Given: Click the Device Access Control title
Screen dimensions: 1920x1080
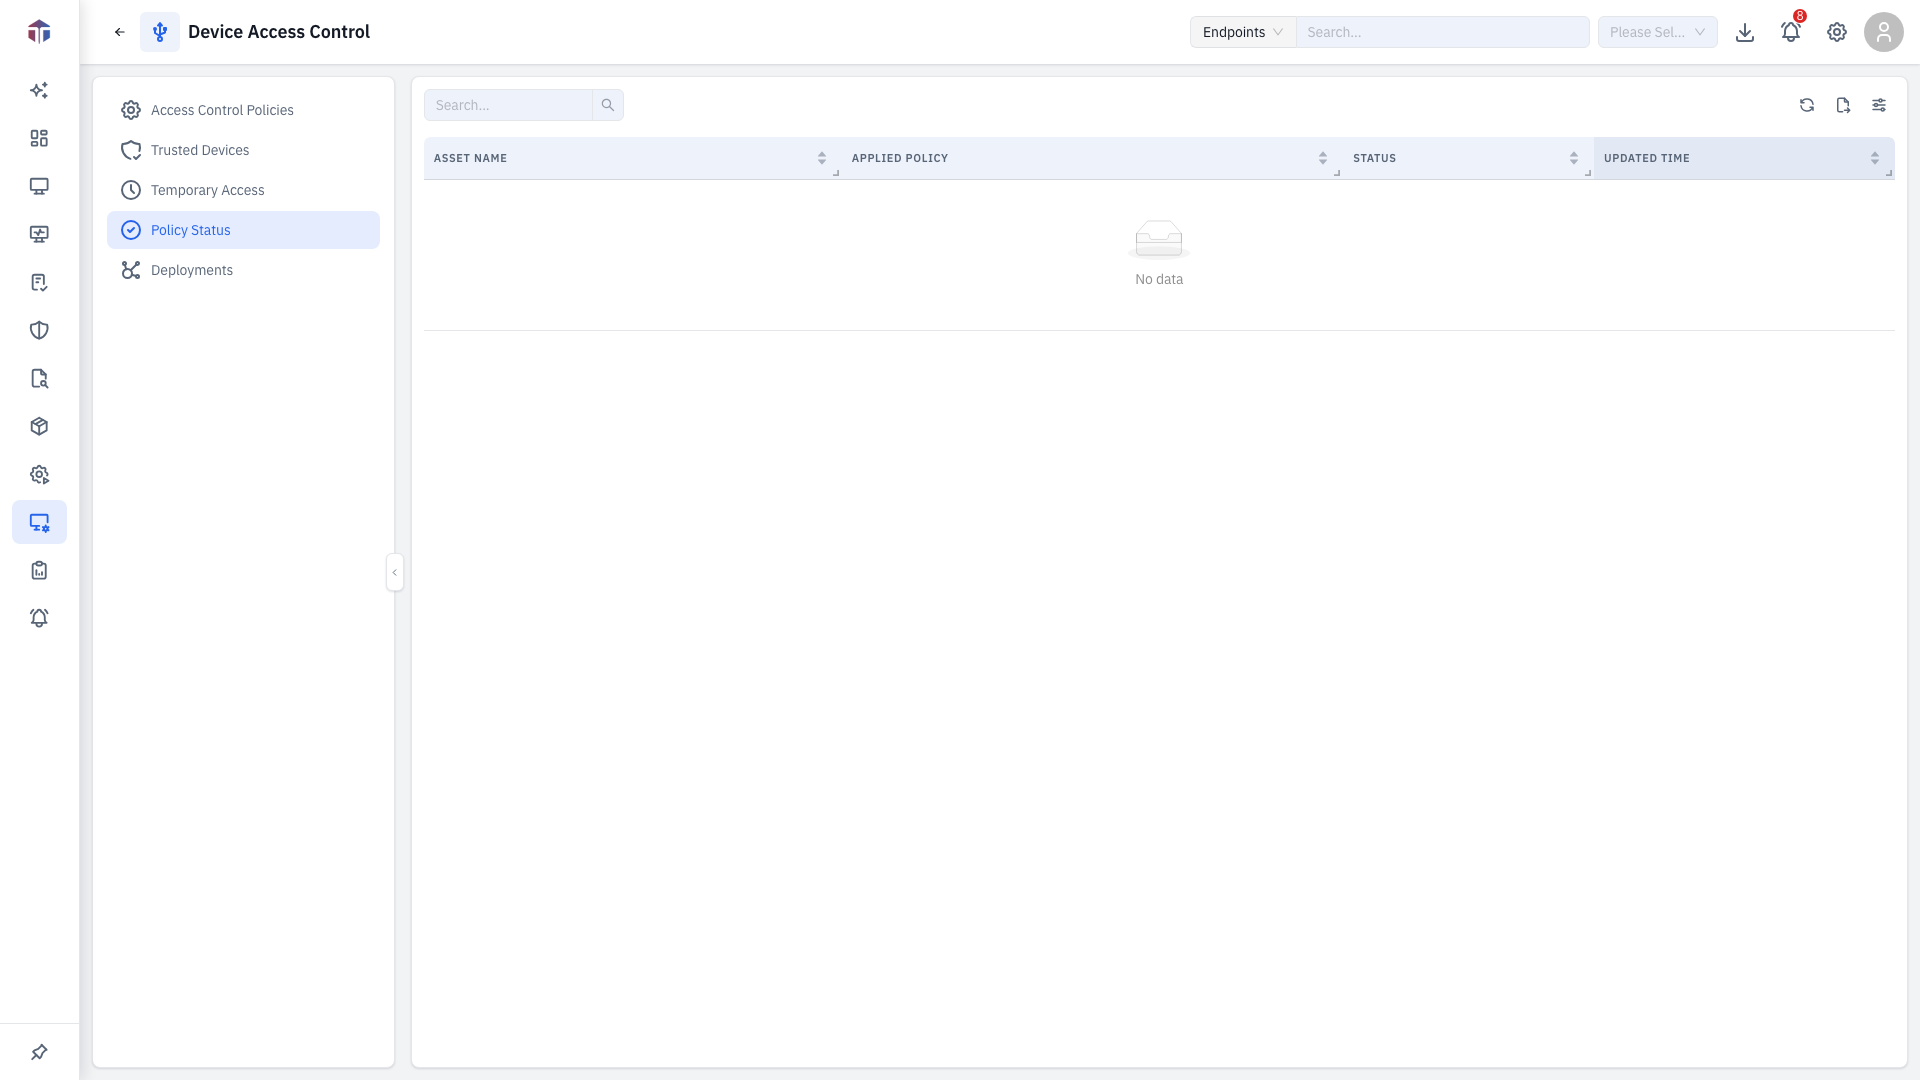Looking at the screenshot, I should 279,32.
